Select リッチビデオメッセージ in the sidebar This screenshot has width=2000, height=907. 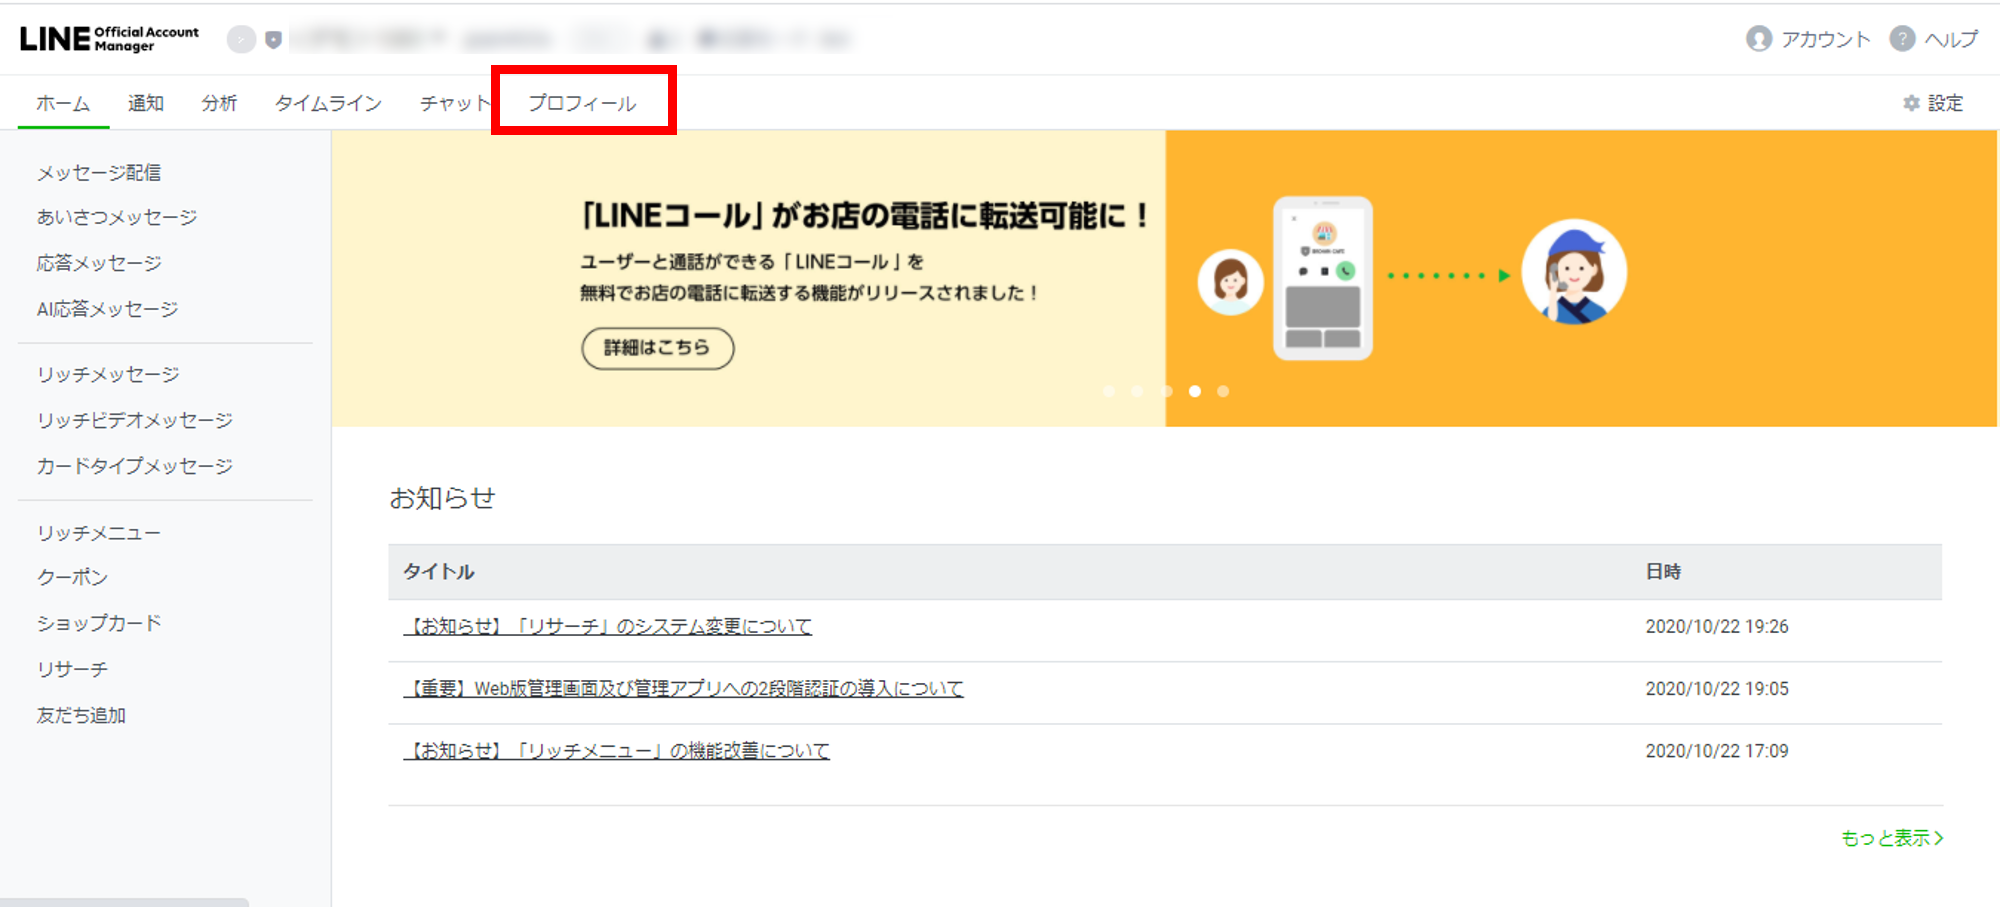135,420
